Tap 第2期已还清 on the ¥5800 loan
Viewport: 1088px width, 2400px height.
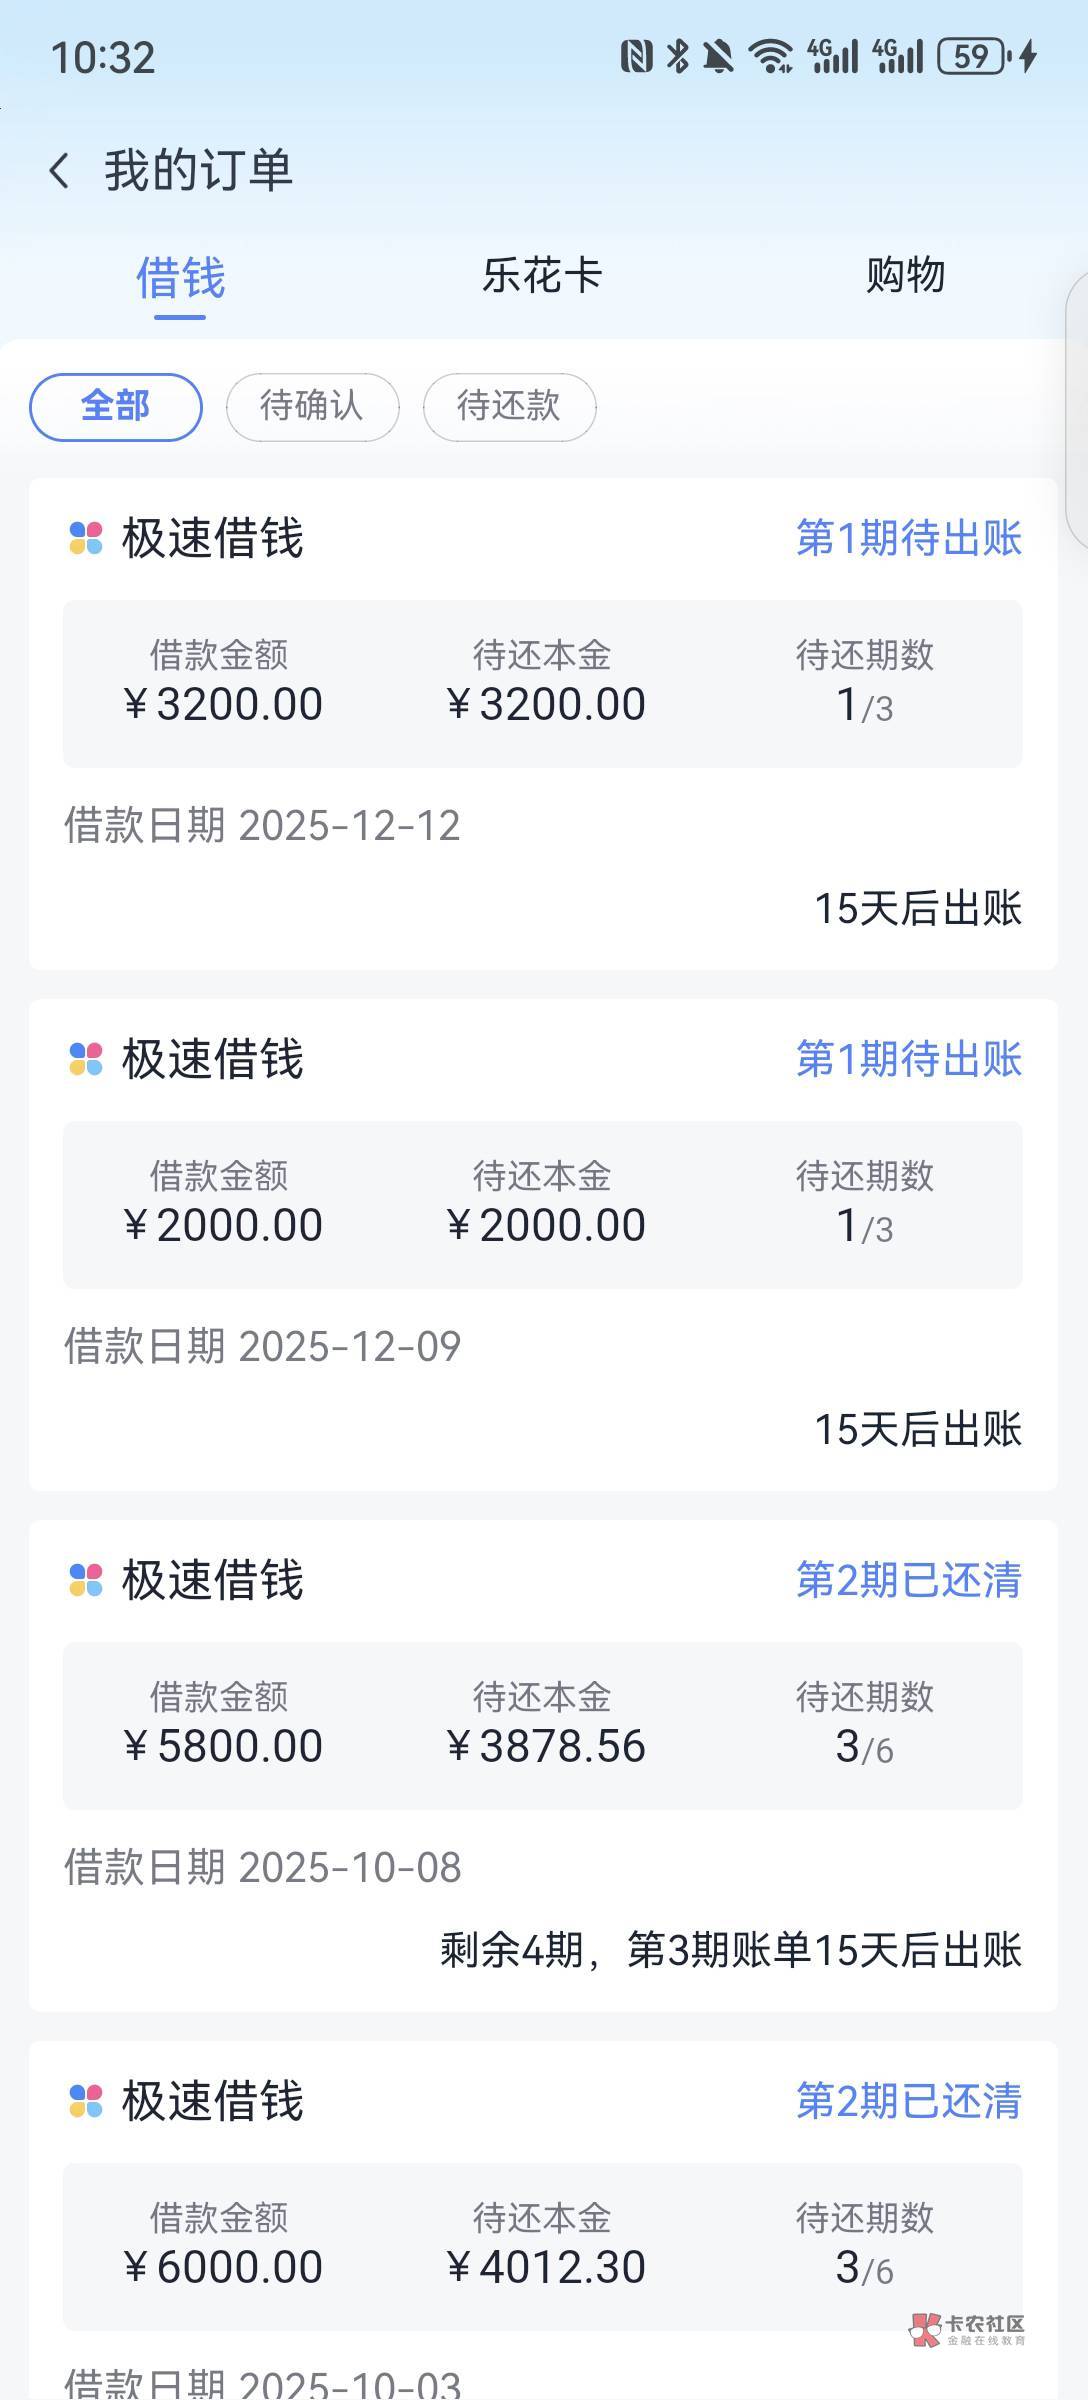[908, 1580]
